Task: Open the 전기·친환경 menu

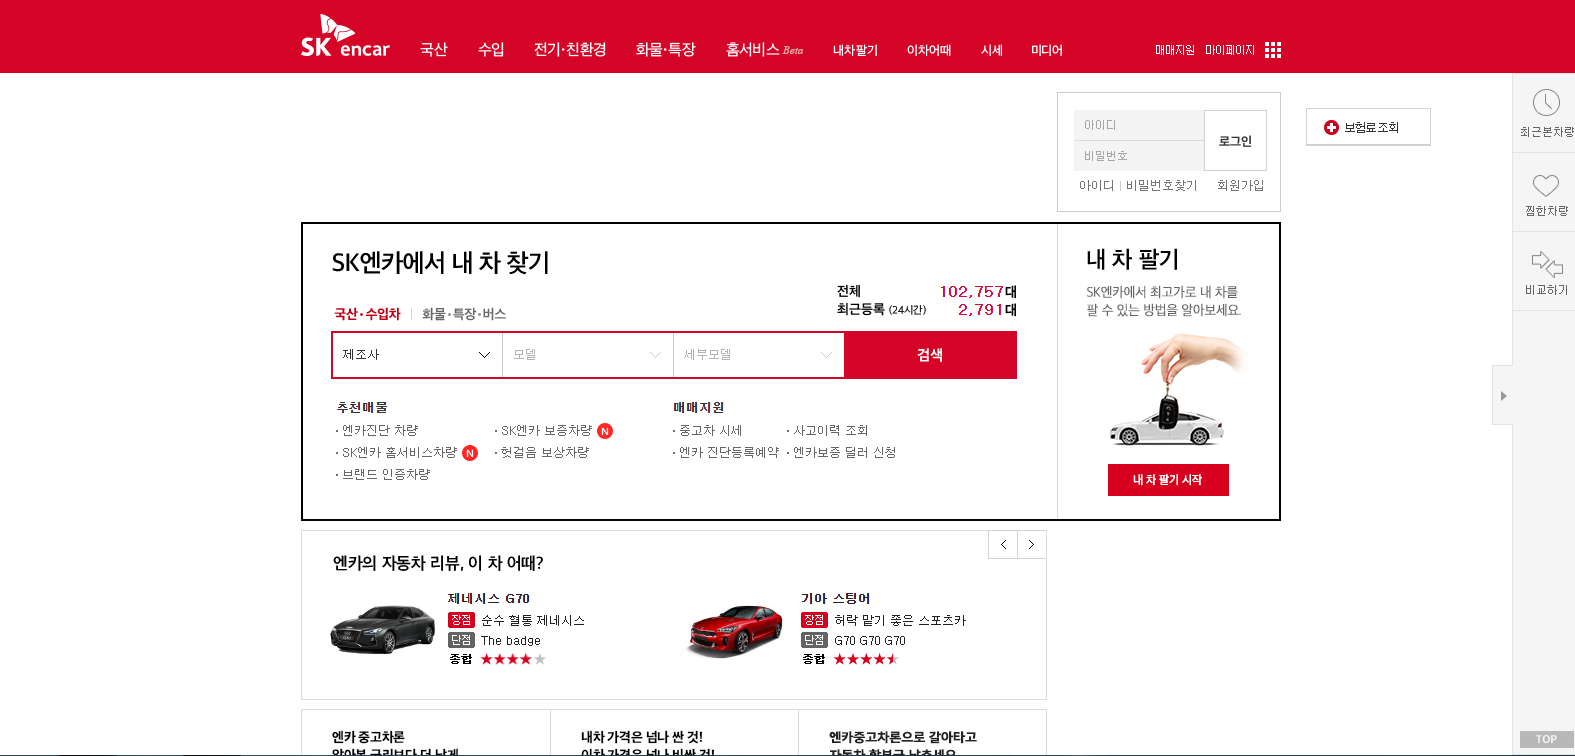Action: click(570, 49)
